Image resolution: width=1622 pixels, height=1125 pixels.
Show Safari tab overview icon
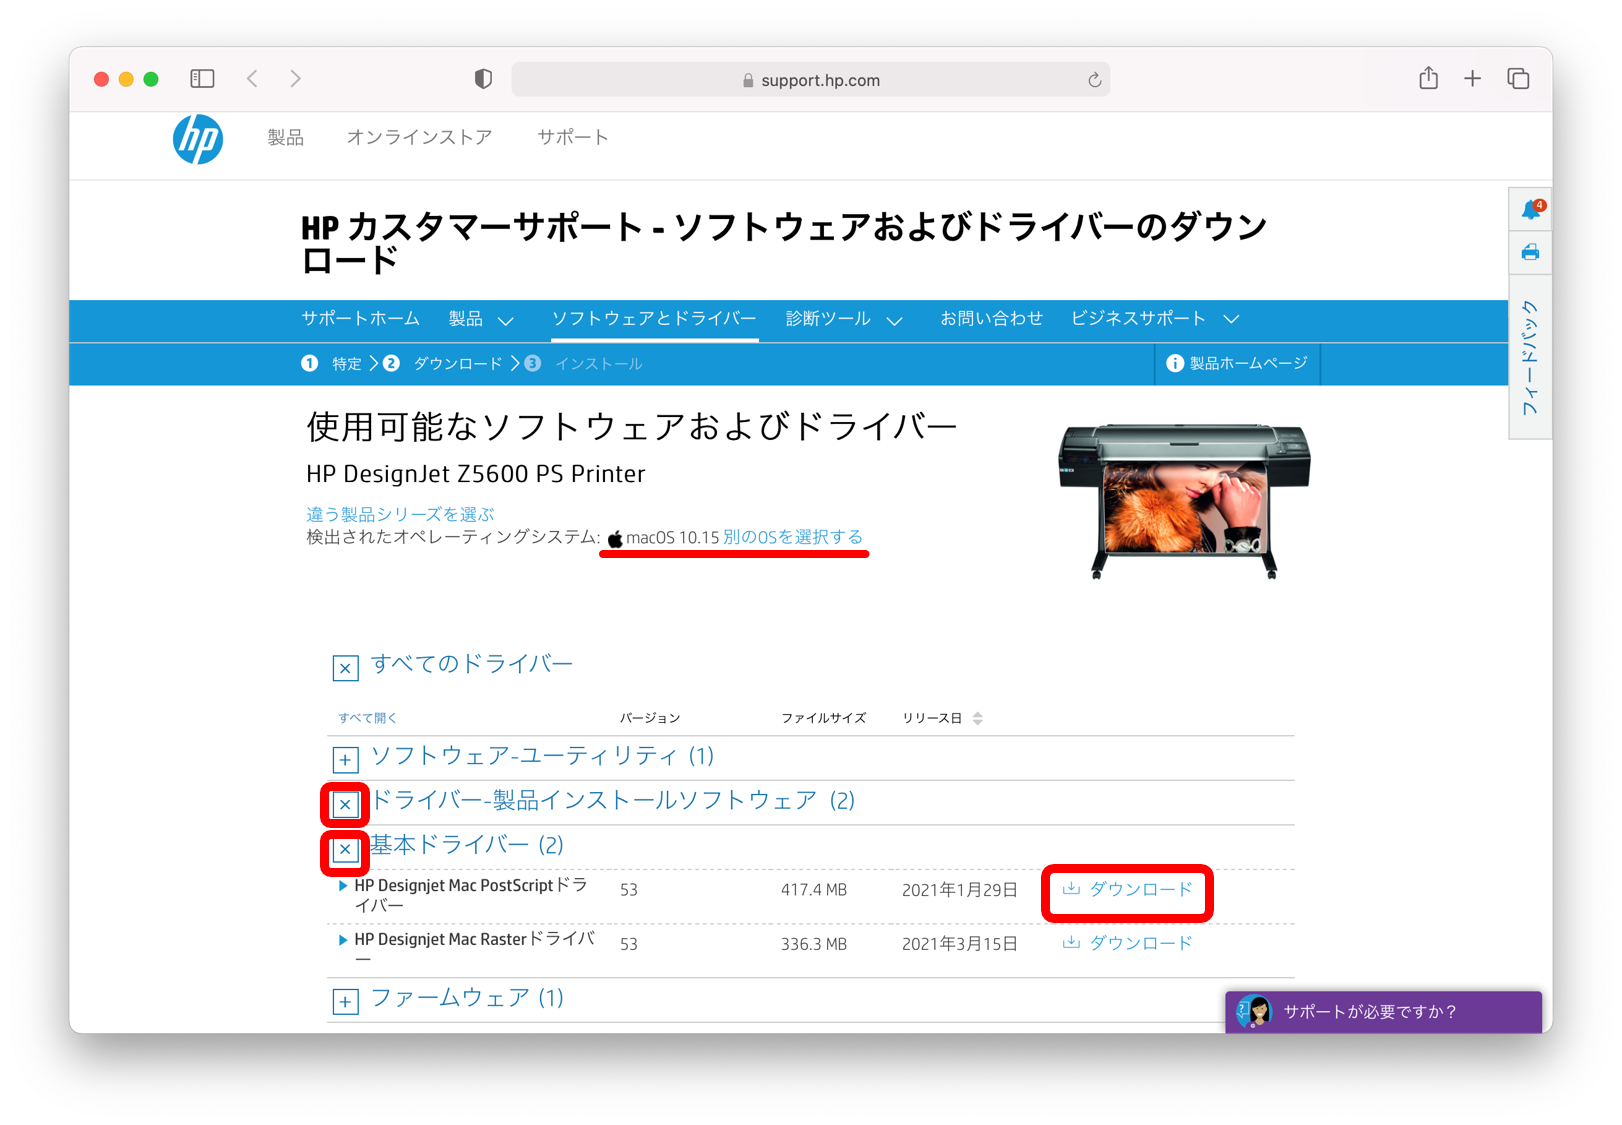1518,79
